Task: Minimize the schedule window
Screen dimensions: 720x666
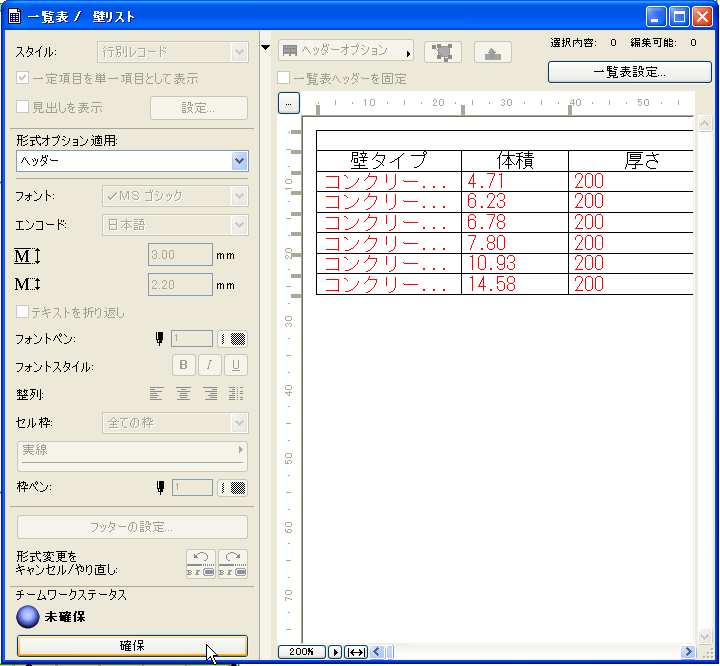Action: click(x=656, y=17)
